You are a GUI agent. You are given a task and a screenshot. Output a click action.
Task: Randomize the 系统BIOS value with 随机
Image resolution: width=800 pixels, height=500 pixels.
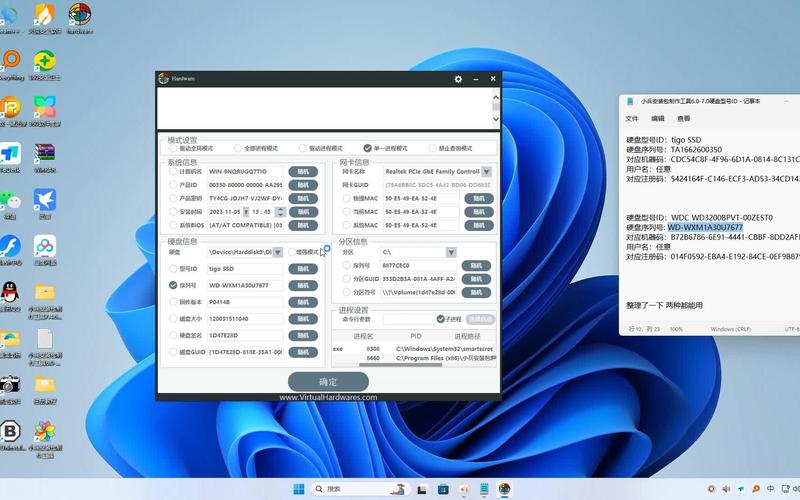(303, 225)
